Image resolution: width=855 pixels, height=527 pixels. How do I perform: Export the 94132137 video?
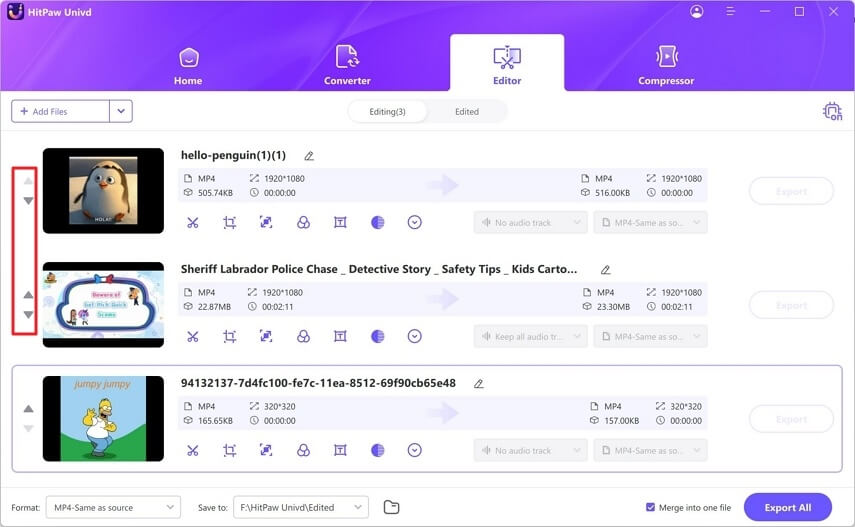click(x=791, y=420)
